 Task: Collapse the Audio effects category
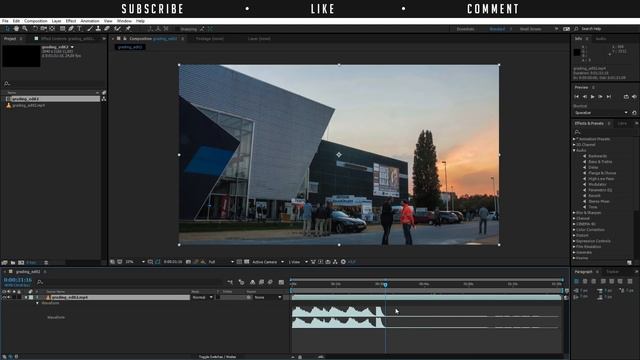pyautogui.click(x=574, y=150)
